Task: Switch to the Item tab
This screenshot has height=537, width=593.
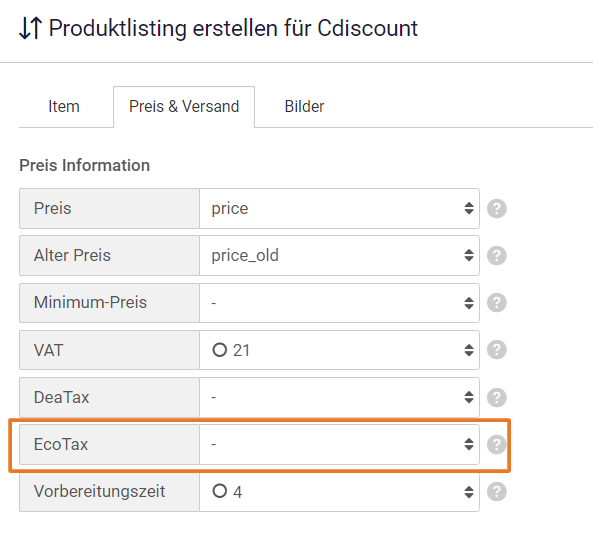Action: point(64,107)
